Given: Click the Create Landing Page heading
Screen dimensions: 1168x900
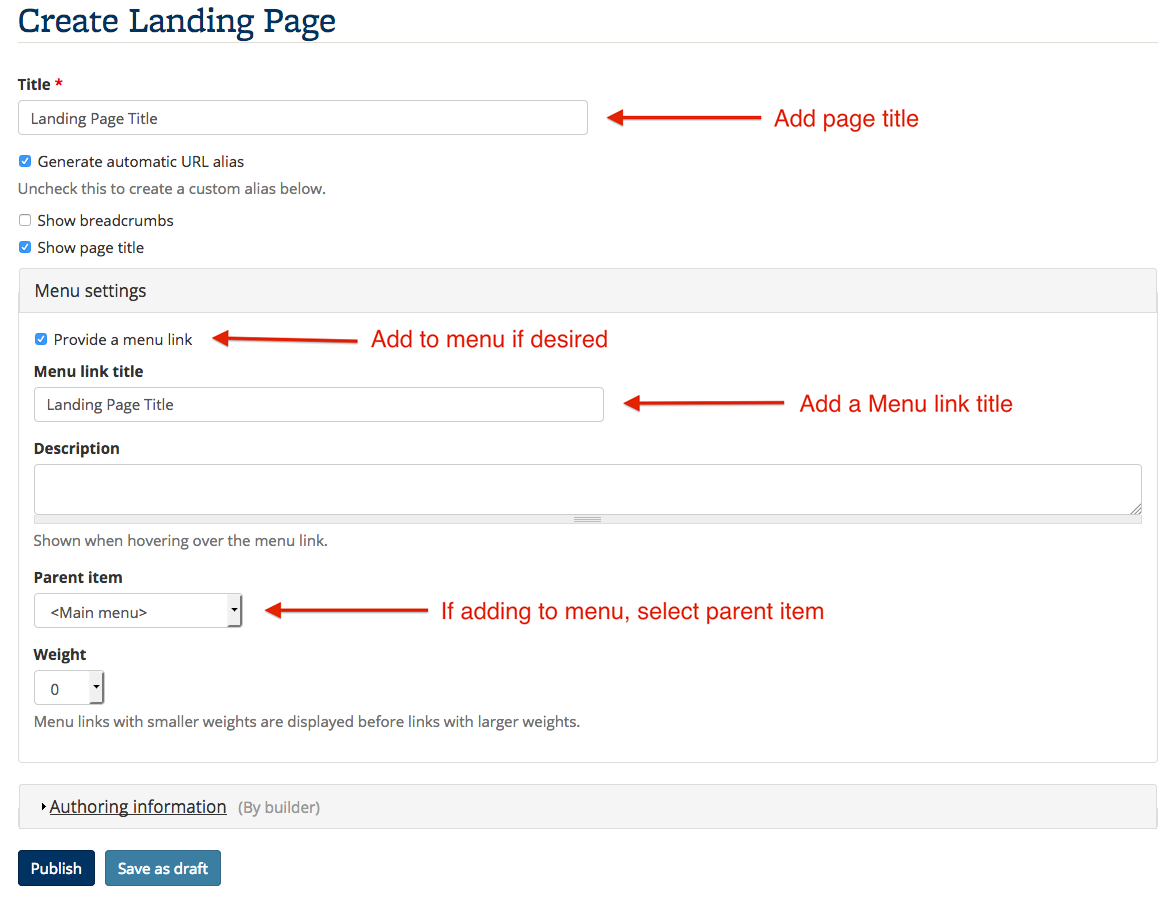Looking at the screenshot, I should click(x=177, y=21).
